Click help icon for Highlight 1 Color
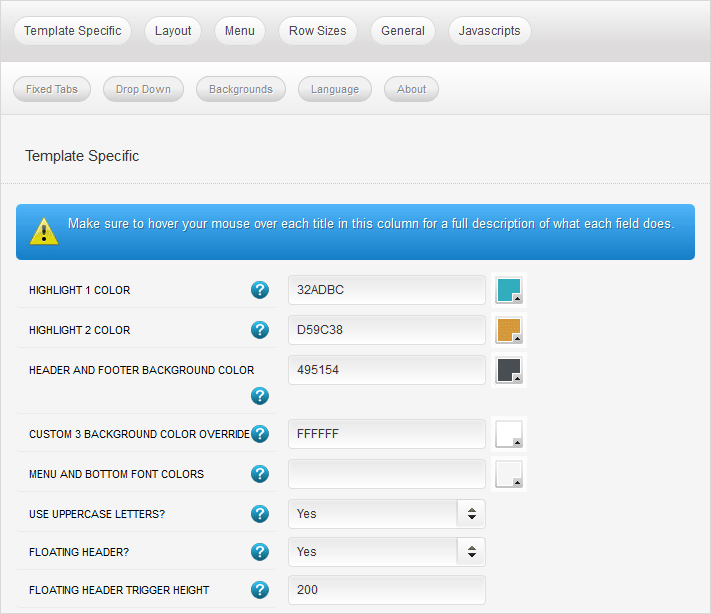Viewport: 711px width, 614px height. point(260,290)
